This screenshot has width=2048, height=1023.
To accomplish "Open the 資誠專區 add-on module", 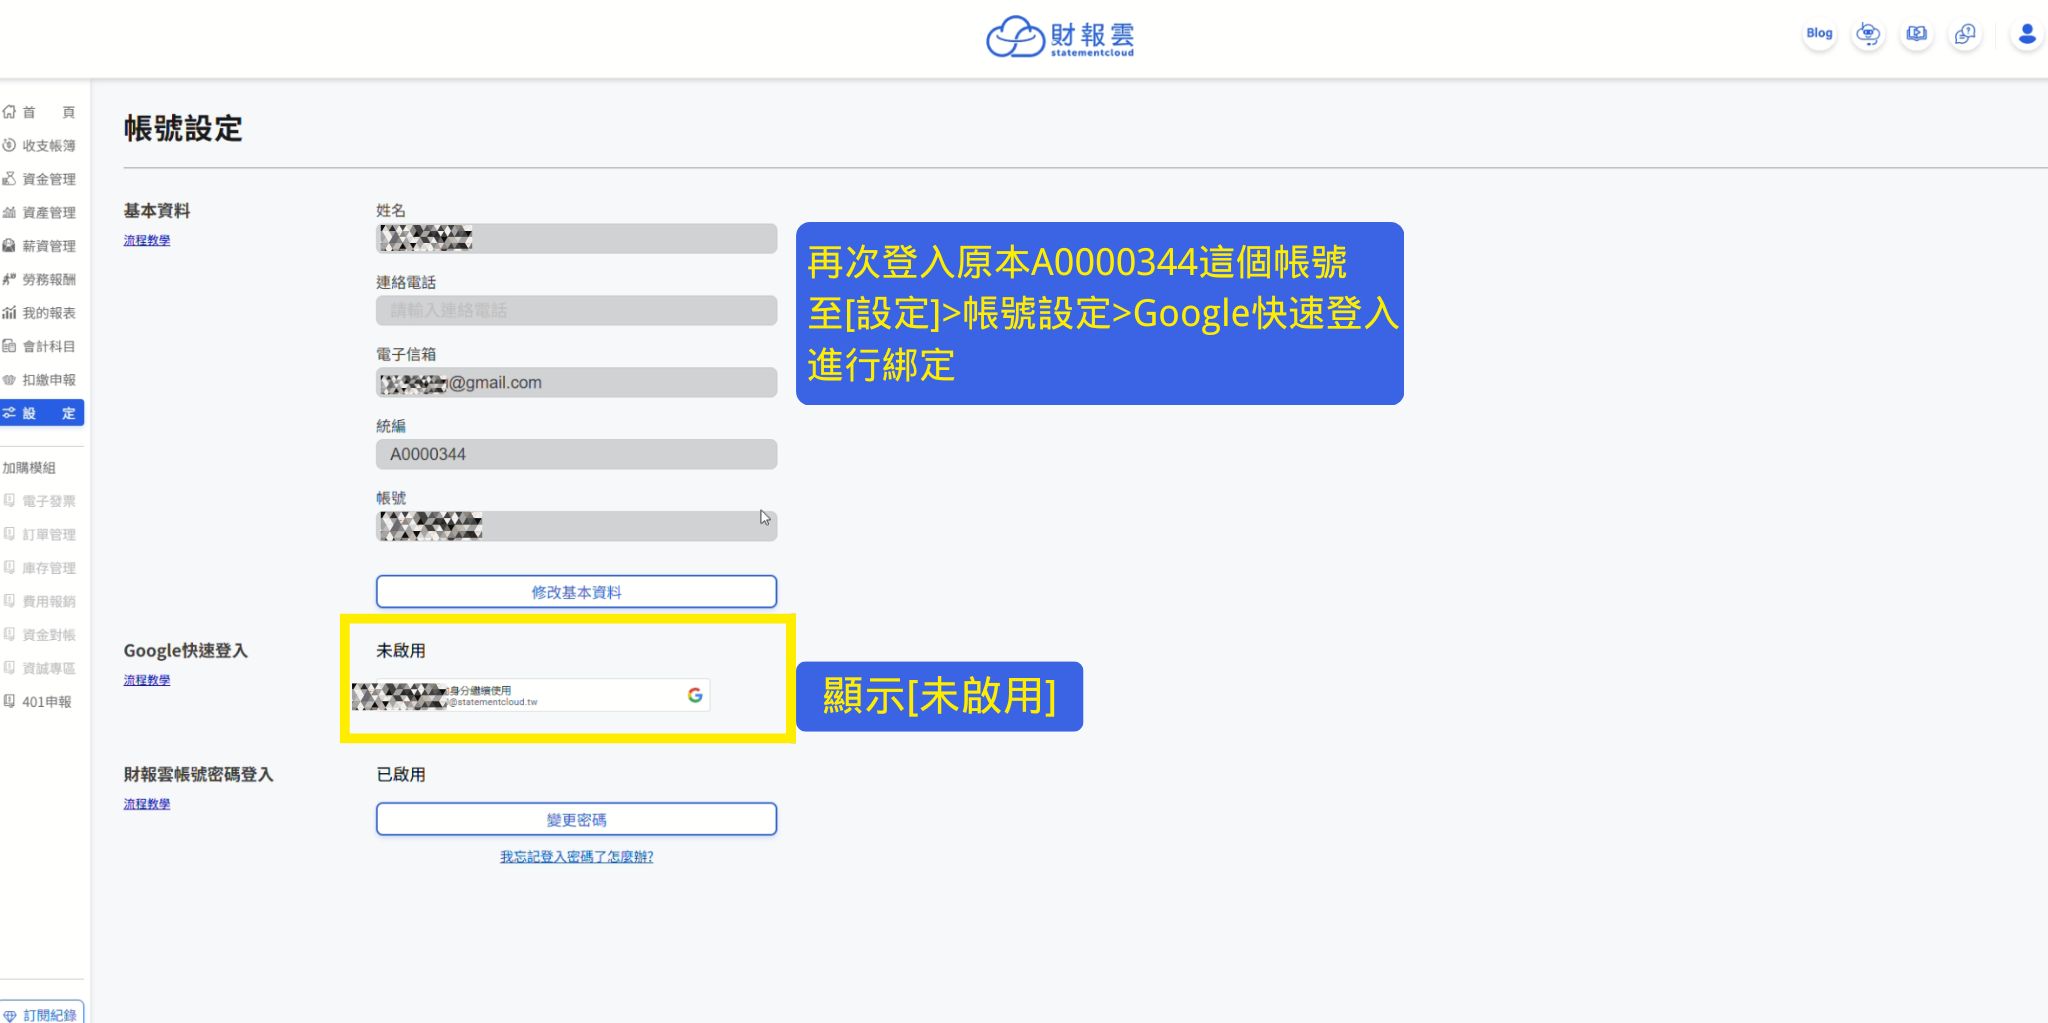I will tap(40, 669).
